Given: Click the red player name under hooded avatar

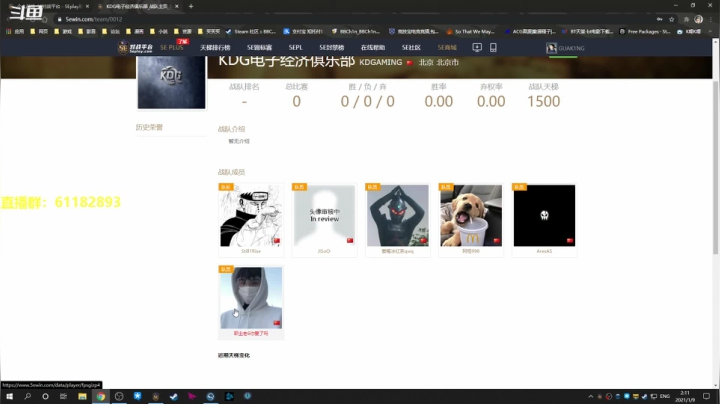Looking at the screenshot, I should point(251,334).
